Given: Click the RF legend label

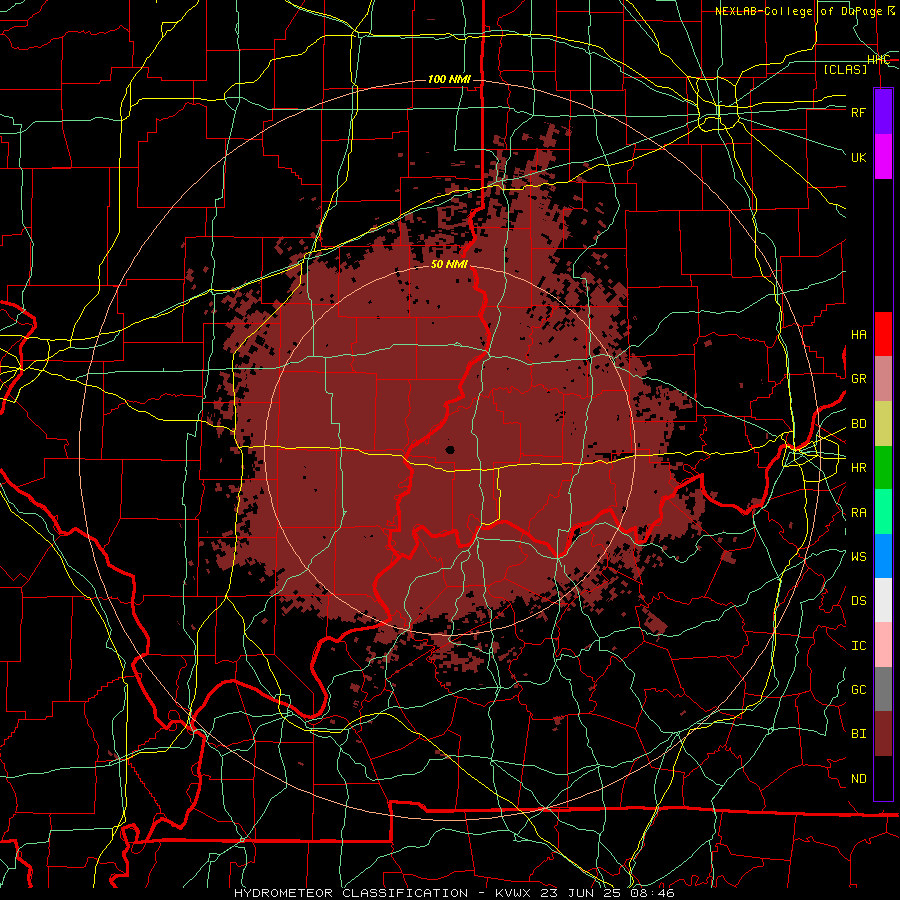Looking at the screenshot, I should click(858, 113).
